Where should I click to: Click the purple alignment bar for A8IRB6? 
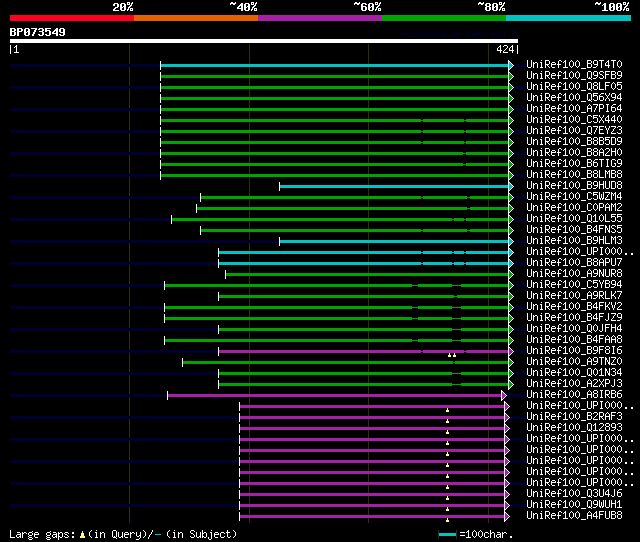[x=335, y=395]
